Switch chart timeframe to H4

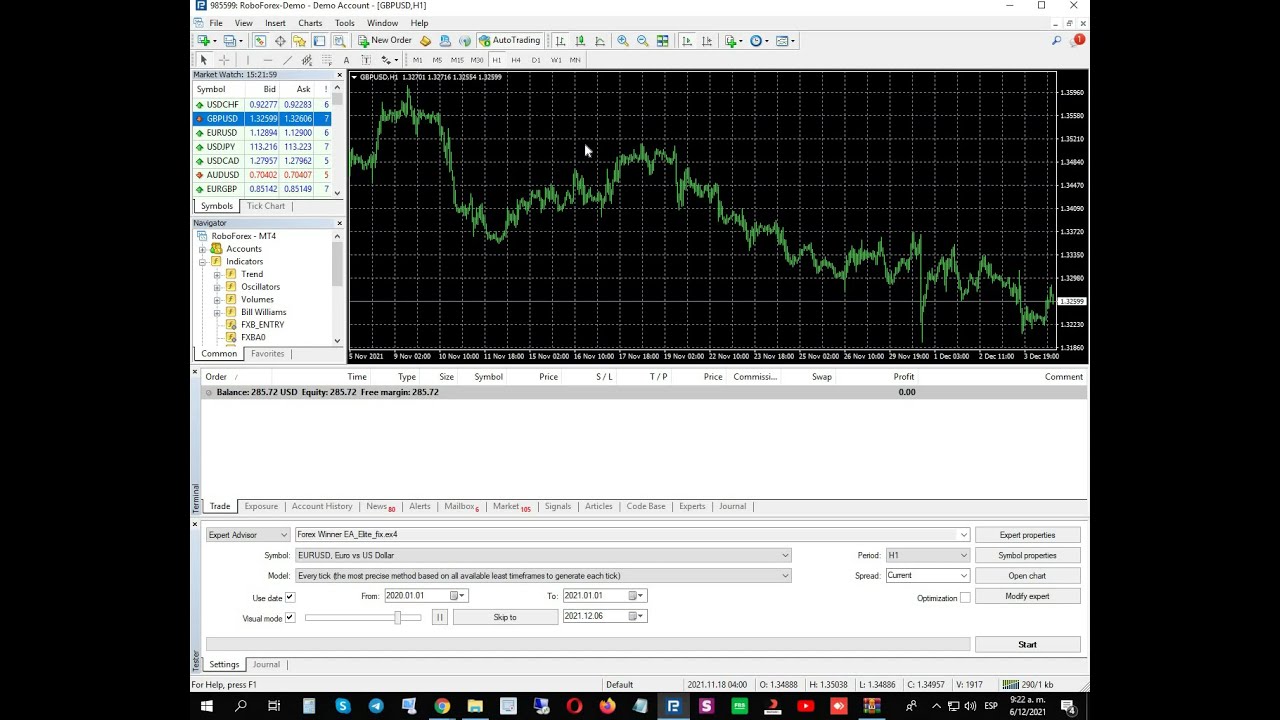tap(516, 60)
